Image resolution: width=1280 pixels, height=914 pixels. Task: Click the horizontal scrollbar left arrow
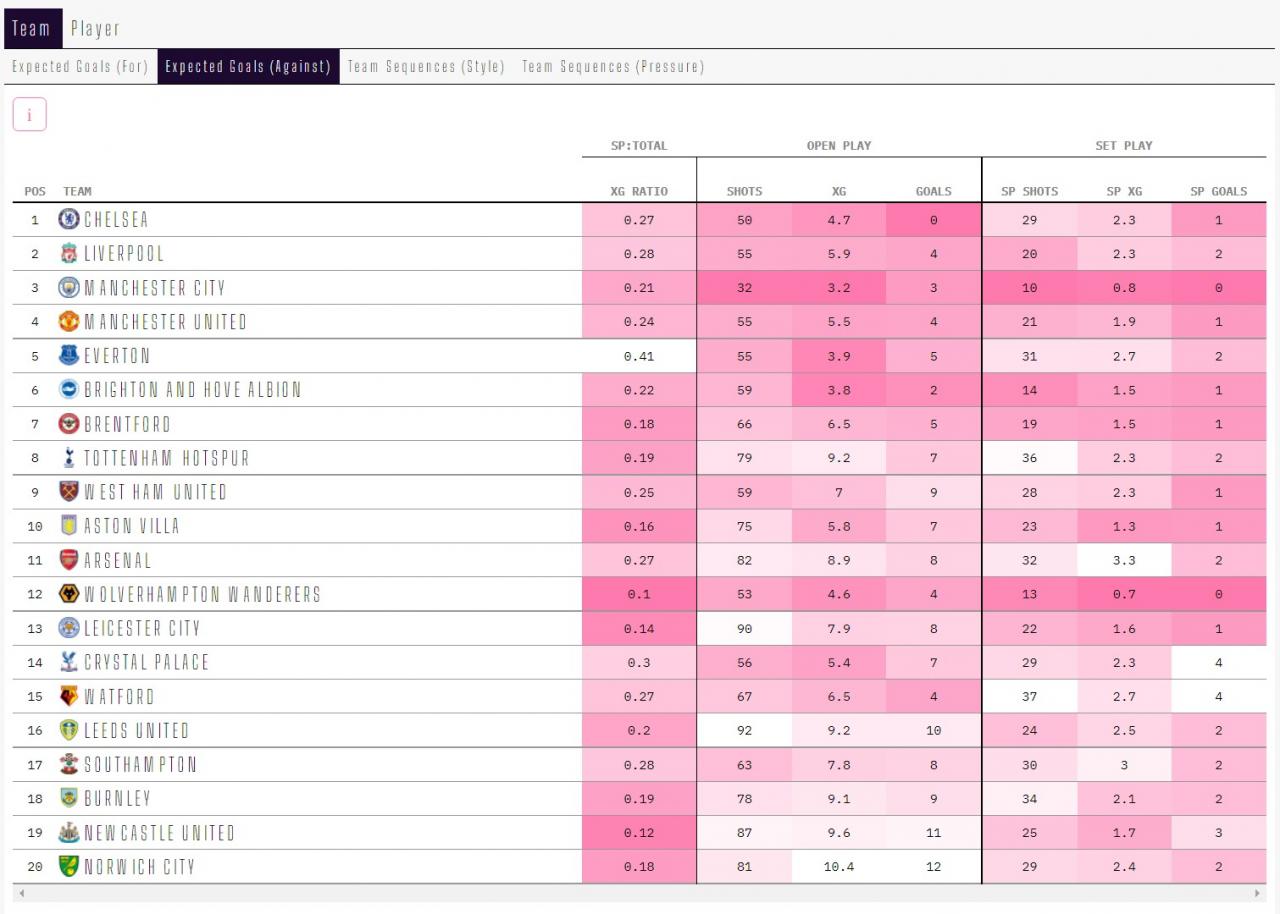click(x=20, y=892)
